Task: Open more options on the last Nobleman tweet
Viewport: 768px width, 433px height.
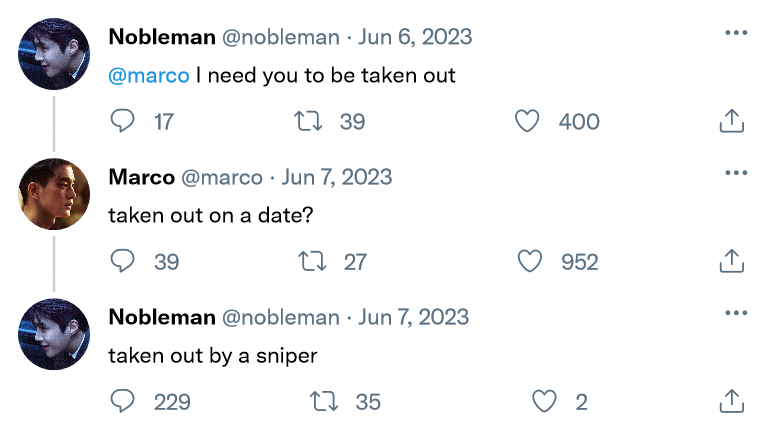Action: point(736,313)
